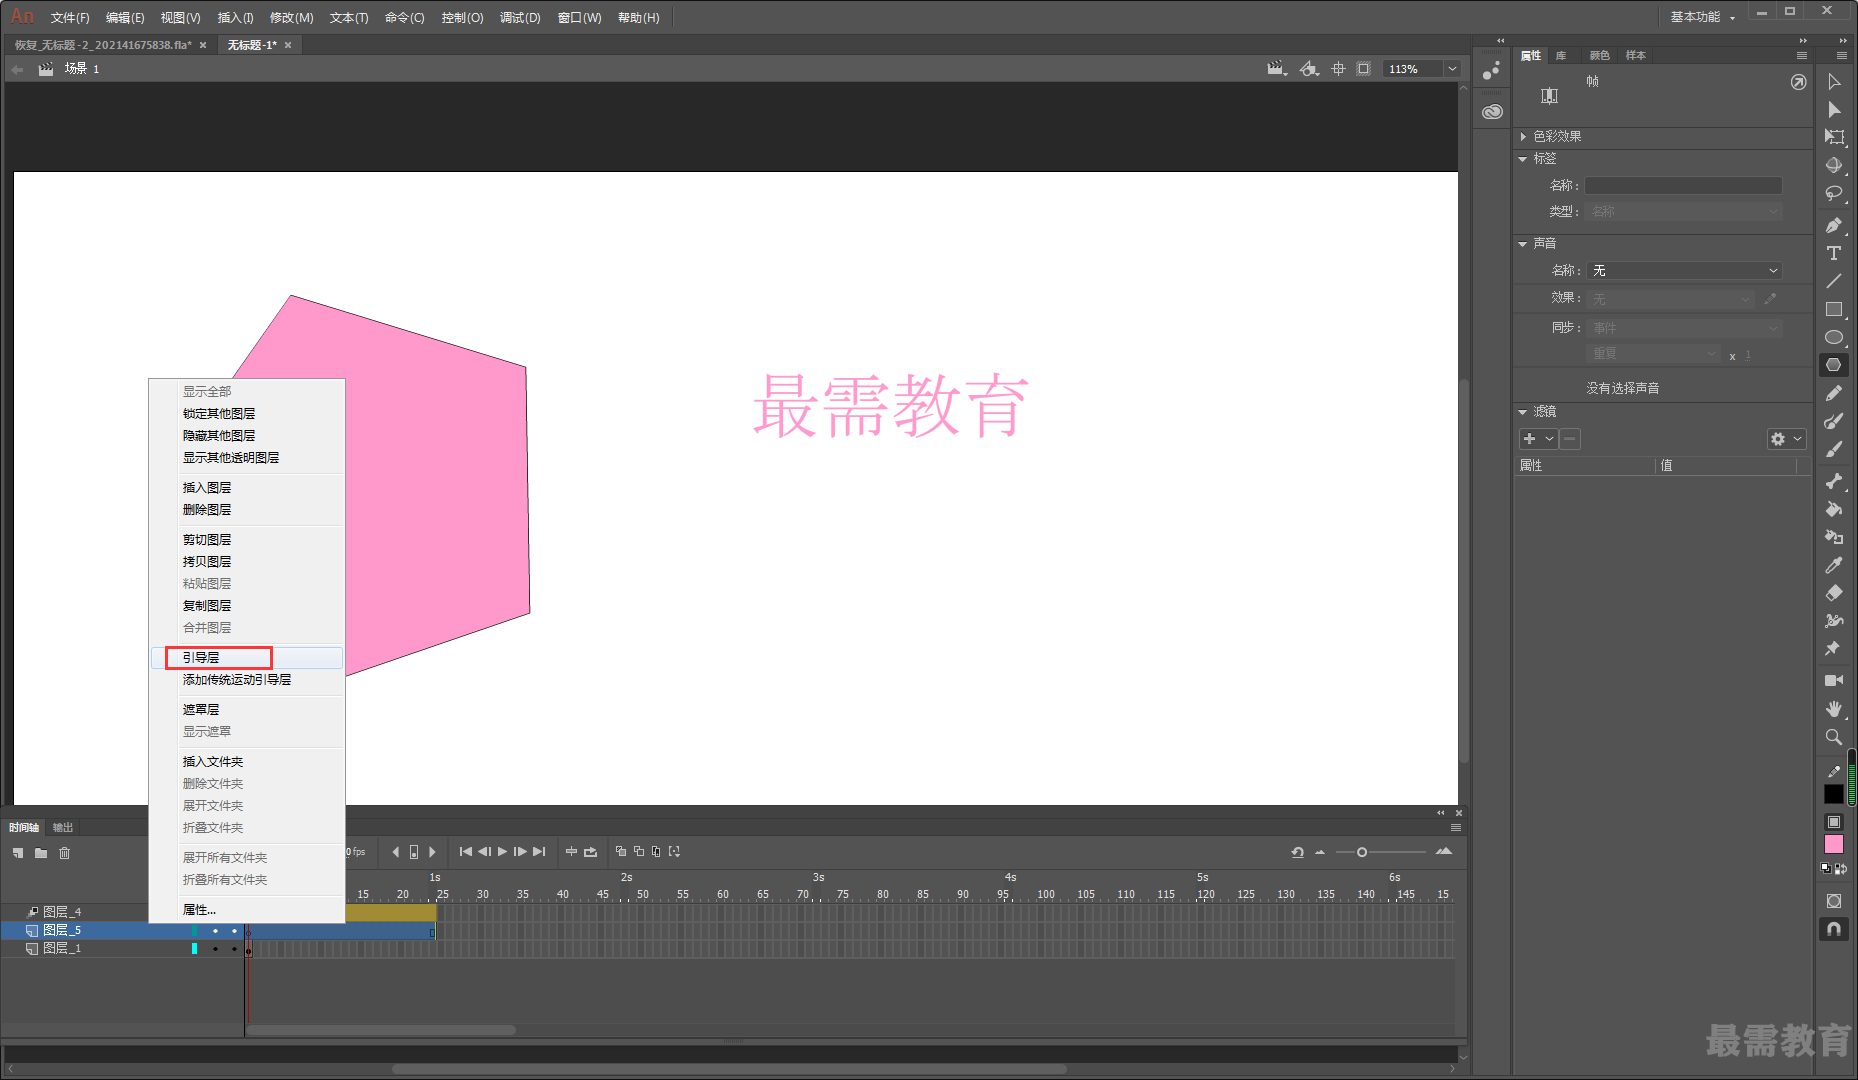Open the 基本功能 workspace dropdown

[x=1703, y=17]
